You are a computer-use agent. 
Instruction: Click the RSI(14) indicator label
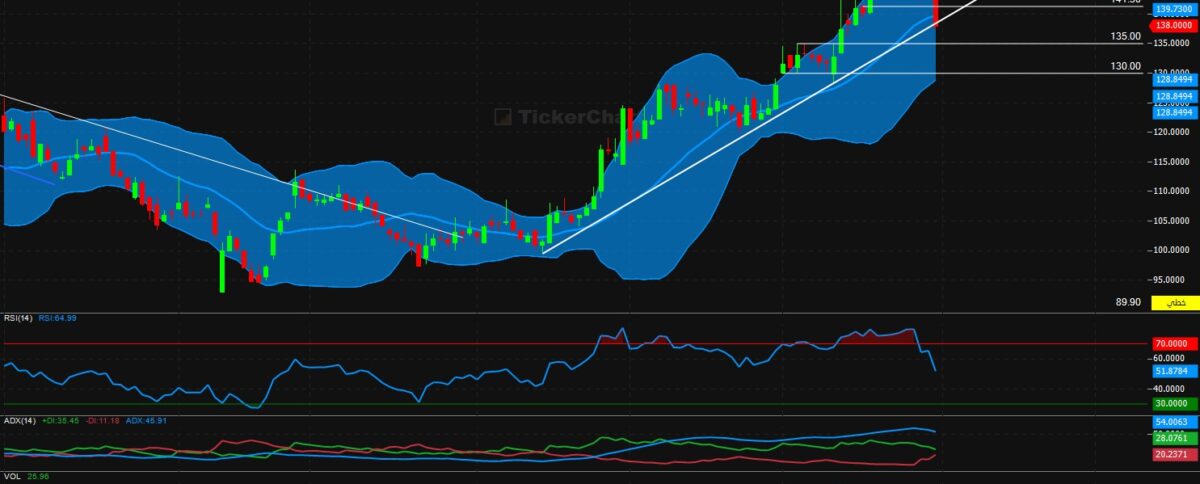point(19,318)
